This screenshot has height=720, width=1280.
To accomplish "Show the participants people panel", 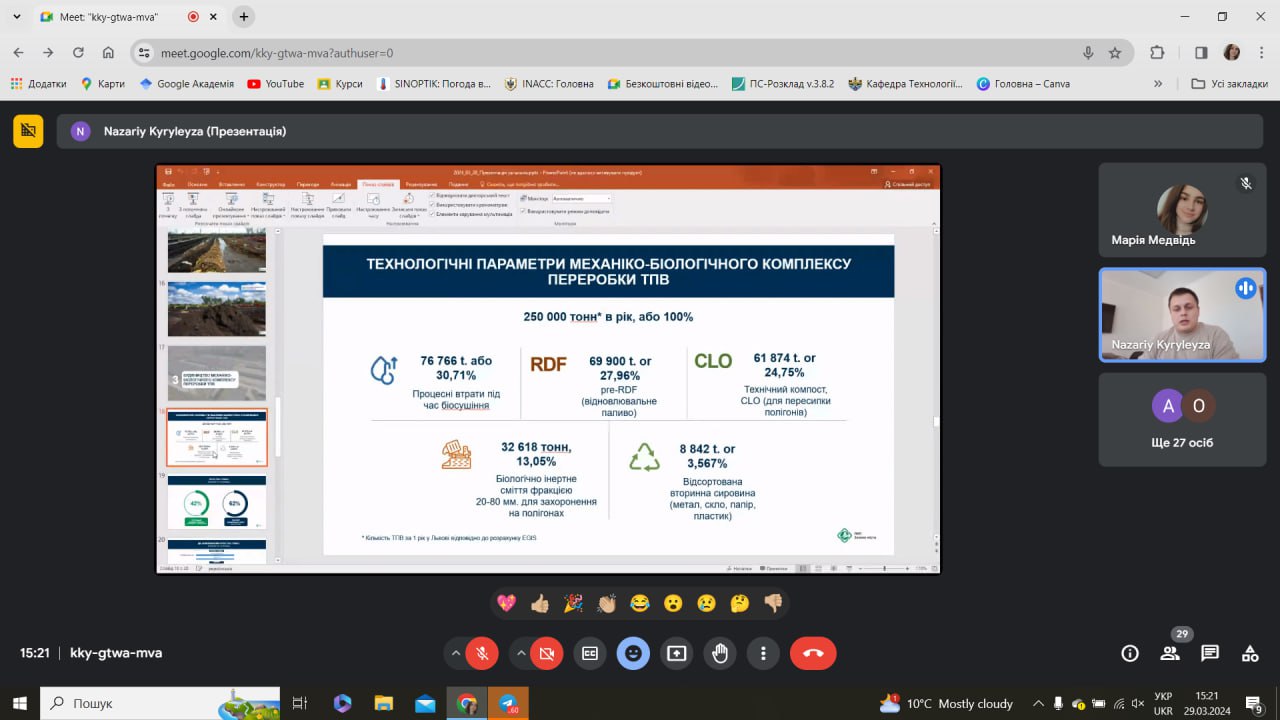I will (x=1170, y=653).
